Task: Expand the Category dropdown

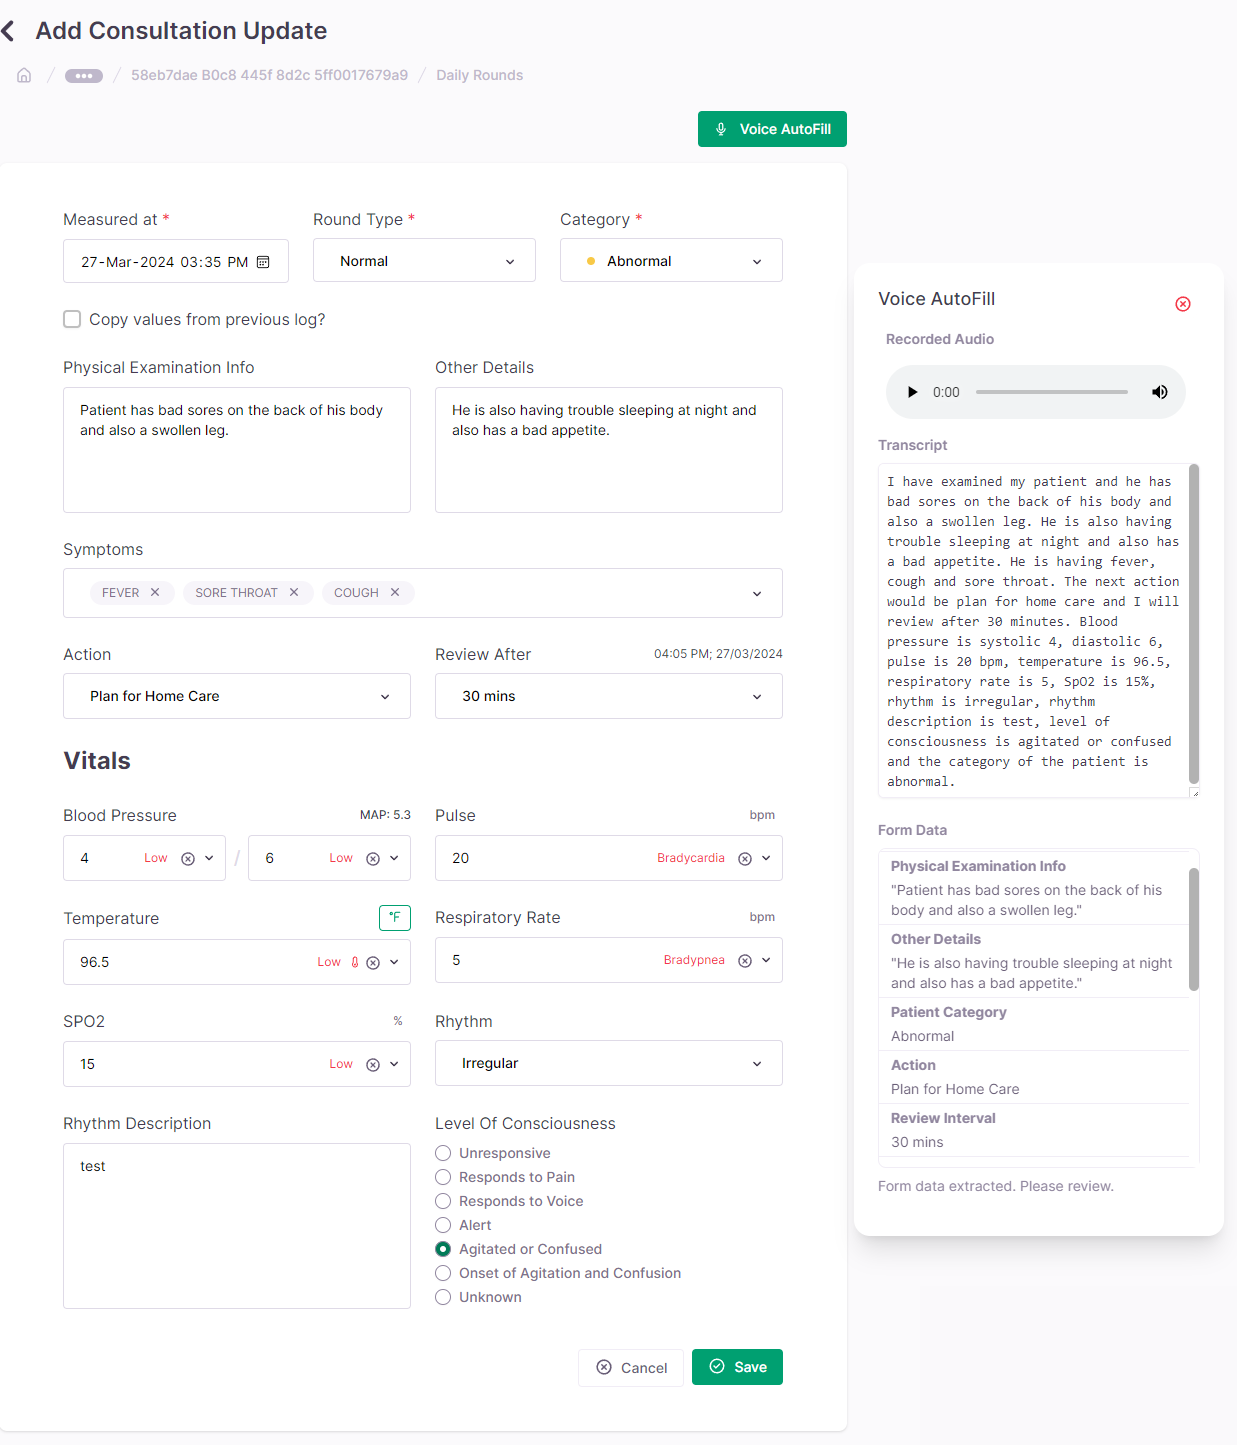Action: tap(671, 261)
